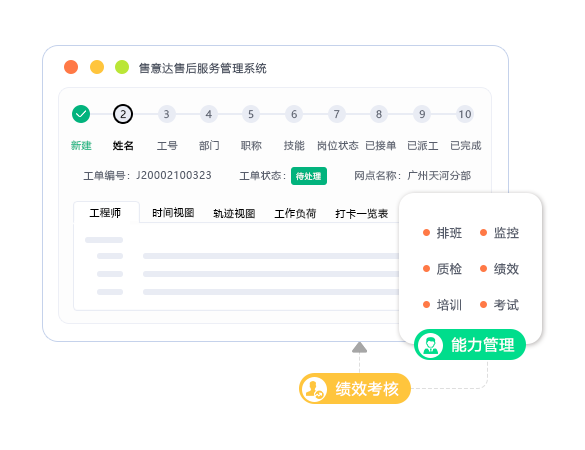Select step 2 circle for 姓名
This screenshot has height=450, width=585.
pyautogui.click(x=123, y=114)
